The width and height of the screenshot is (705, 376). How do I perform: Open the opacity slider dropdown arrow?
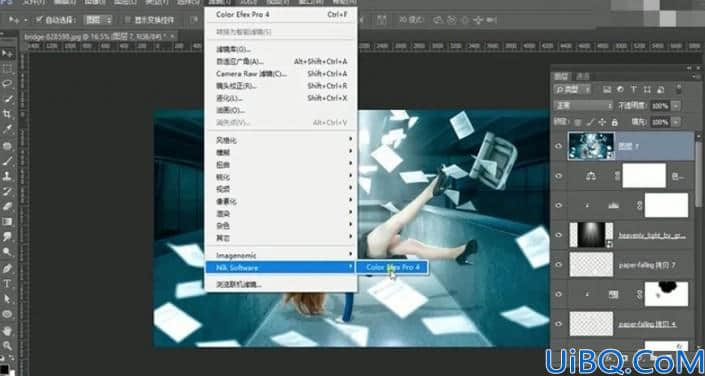point(676,106)
